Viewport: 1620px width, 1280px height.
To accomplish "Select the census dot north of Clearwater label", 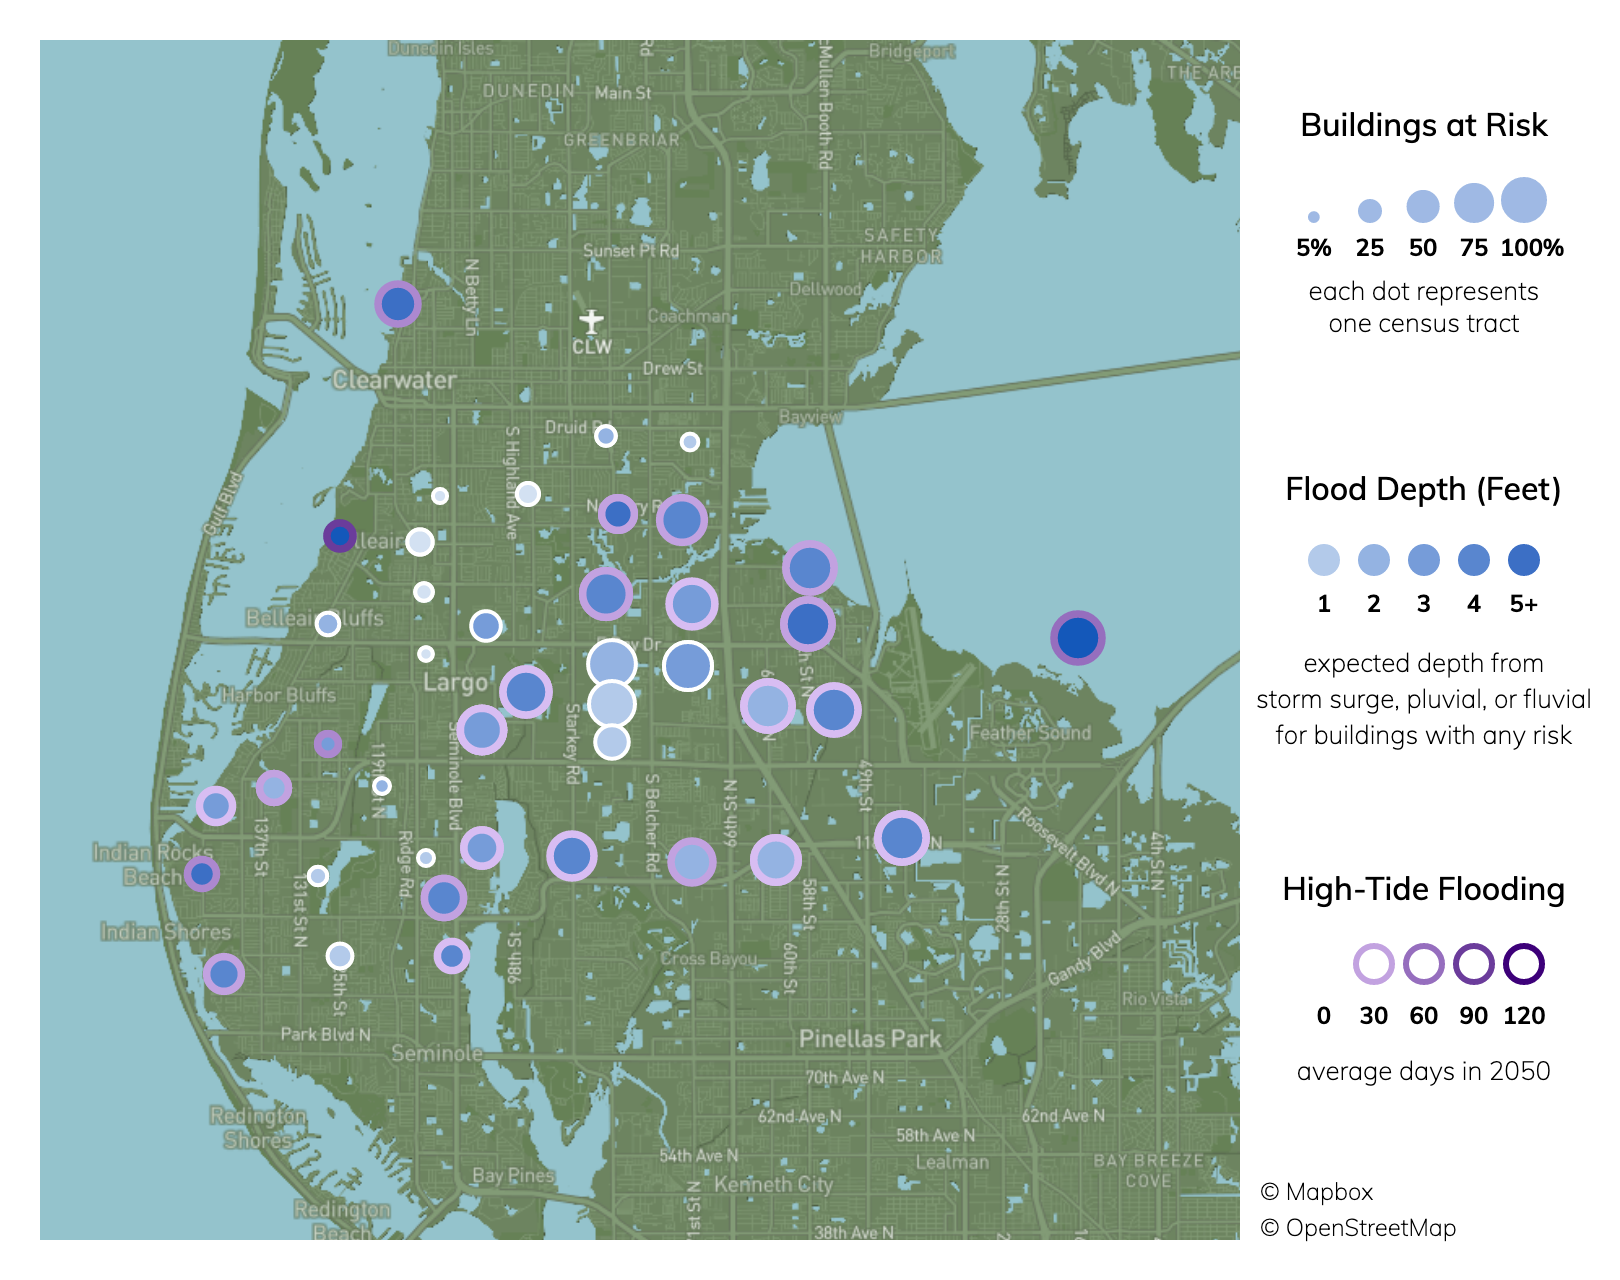I will (398, 303).
